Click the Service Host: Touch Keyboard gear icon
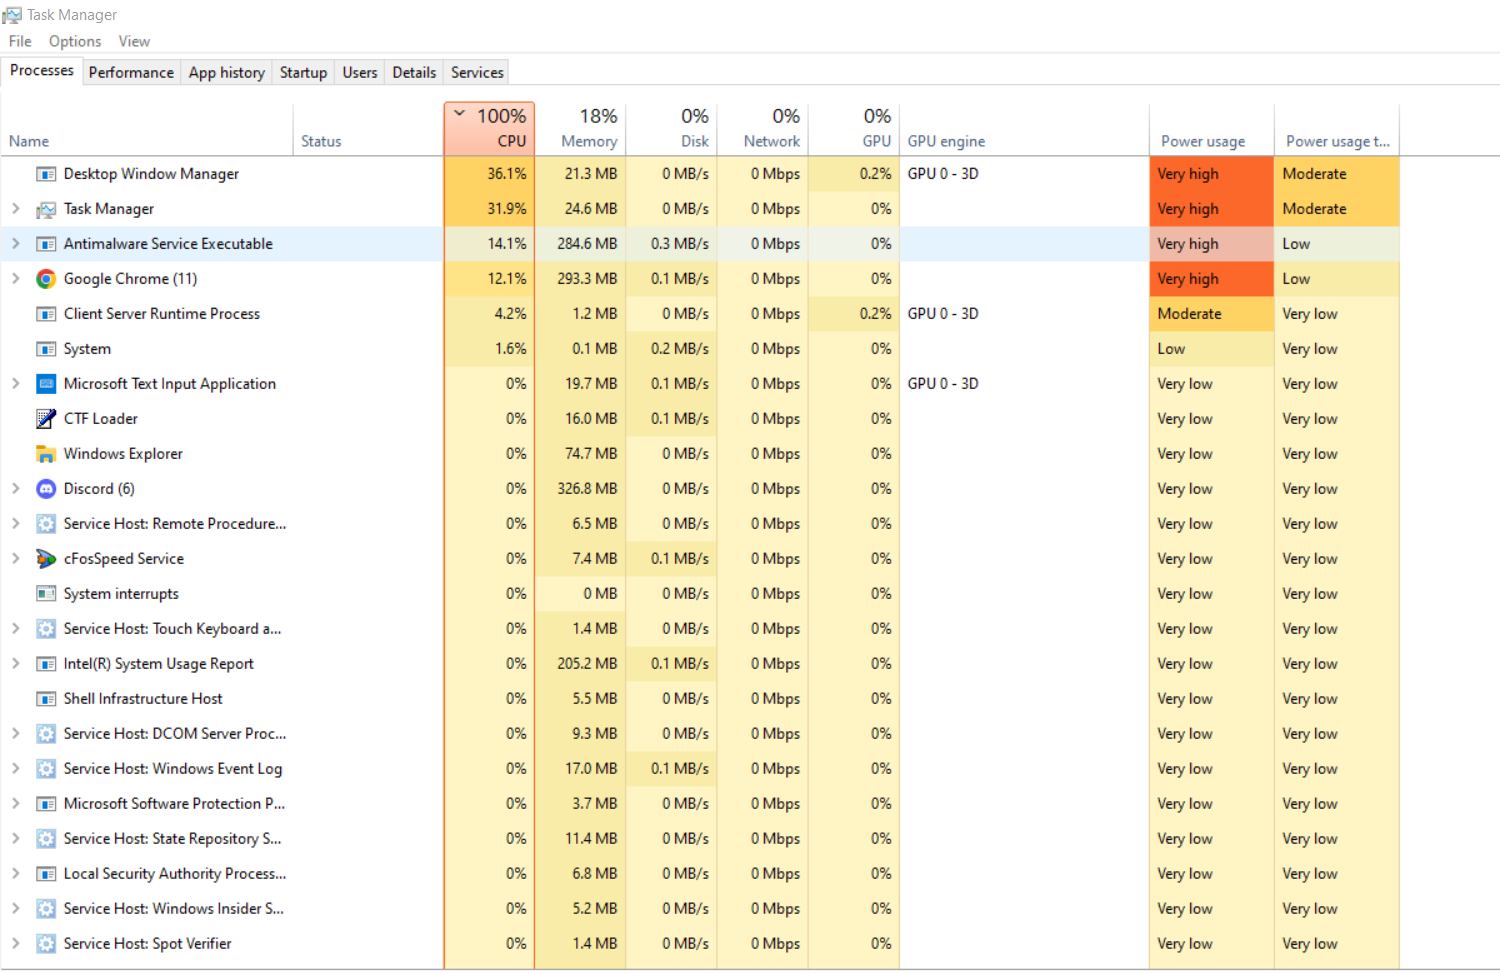Screen dimensions: 1500x974 pos(46,629)
